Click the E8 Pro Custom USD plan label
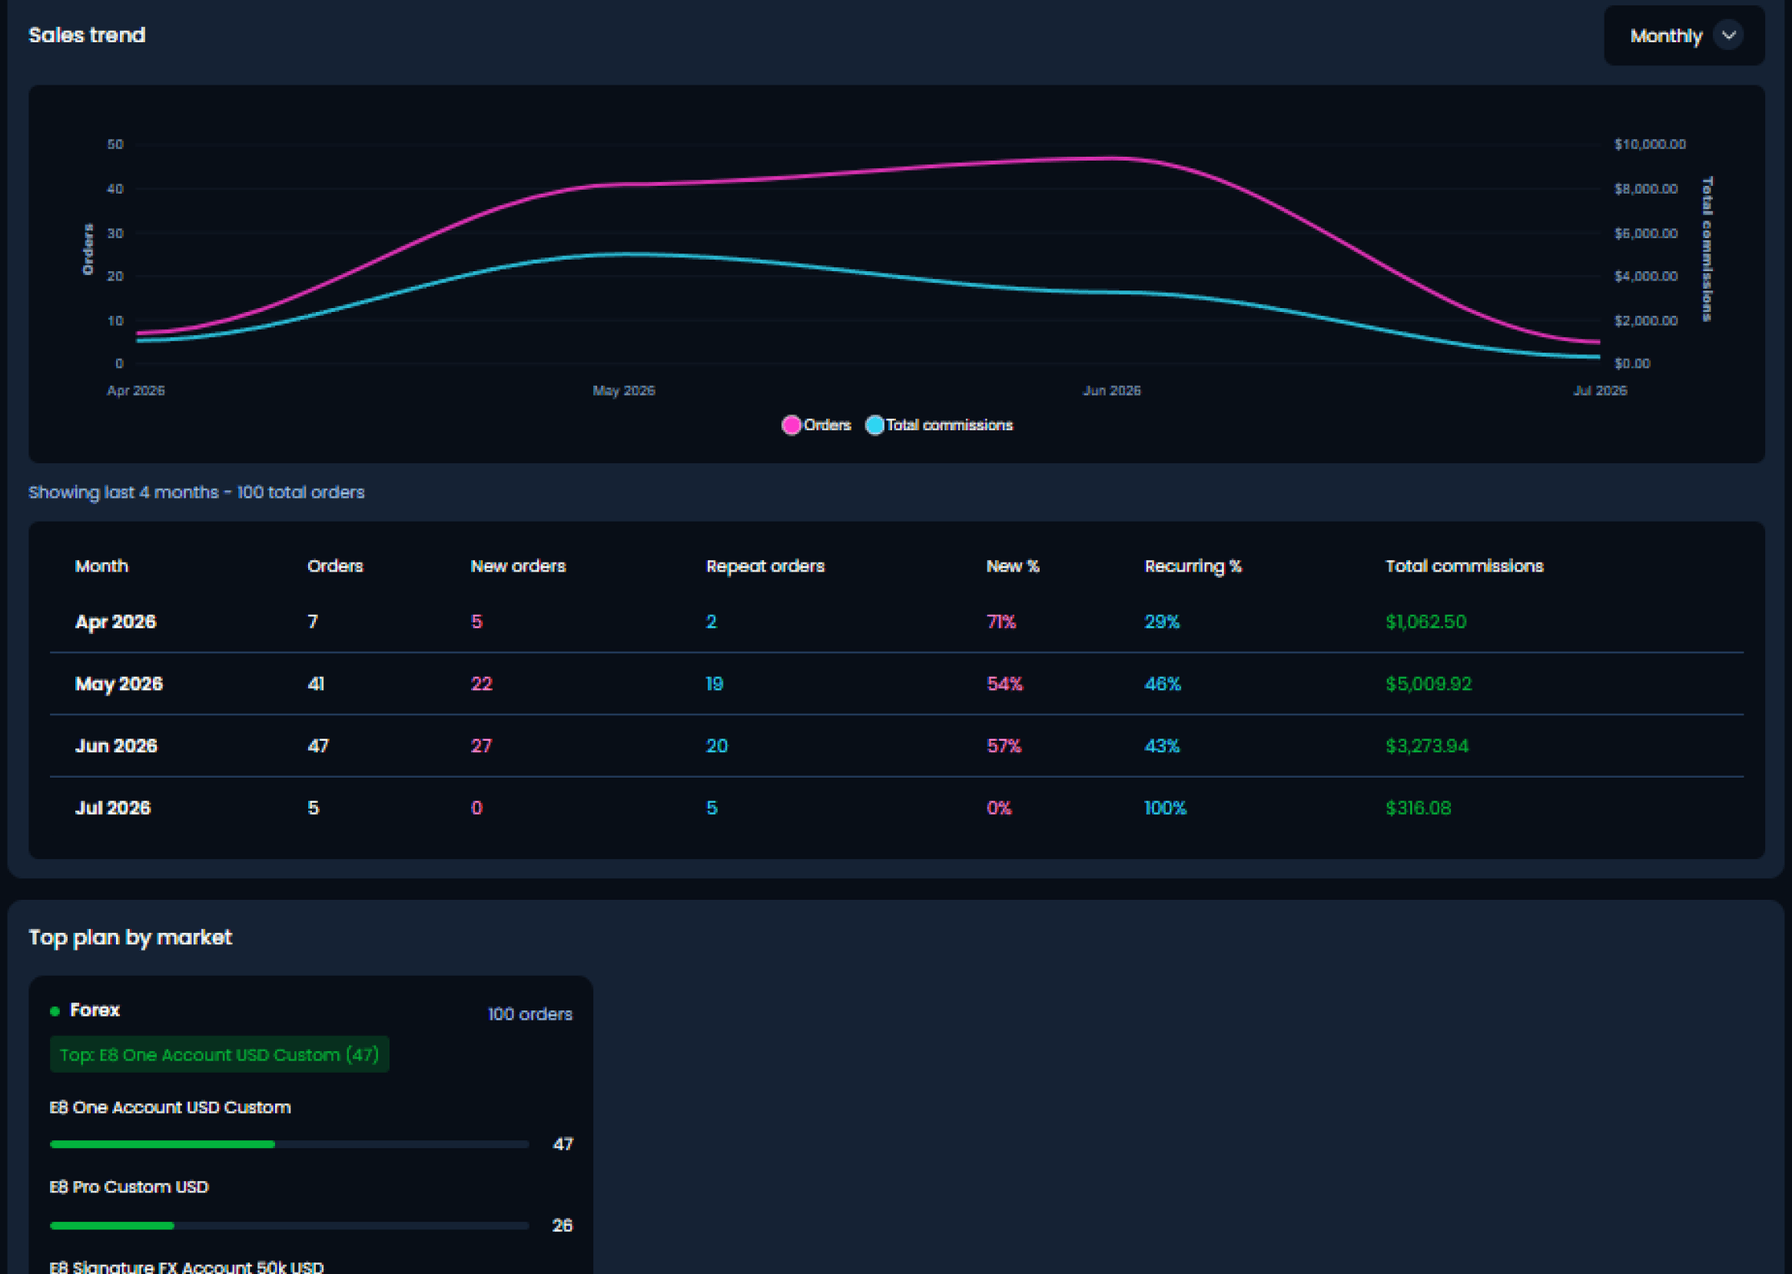 click(x=129, y=1187)
